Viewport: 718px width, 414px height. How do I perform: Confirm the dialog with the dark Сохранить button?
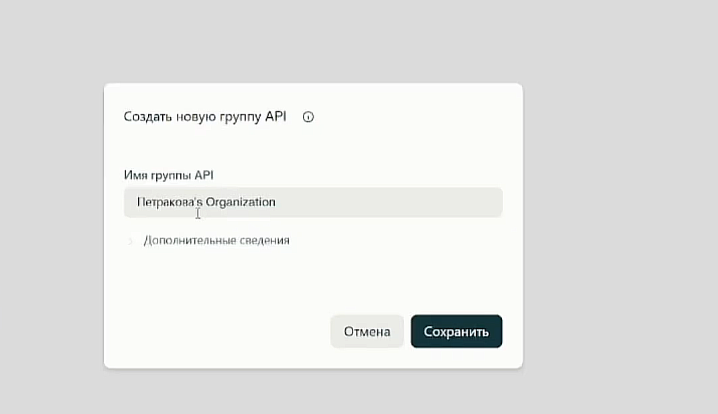tap(456, 331)
